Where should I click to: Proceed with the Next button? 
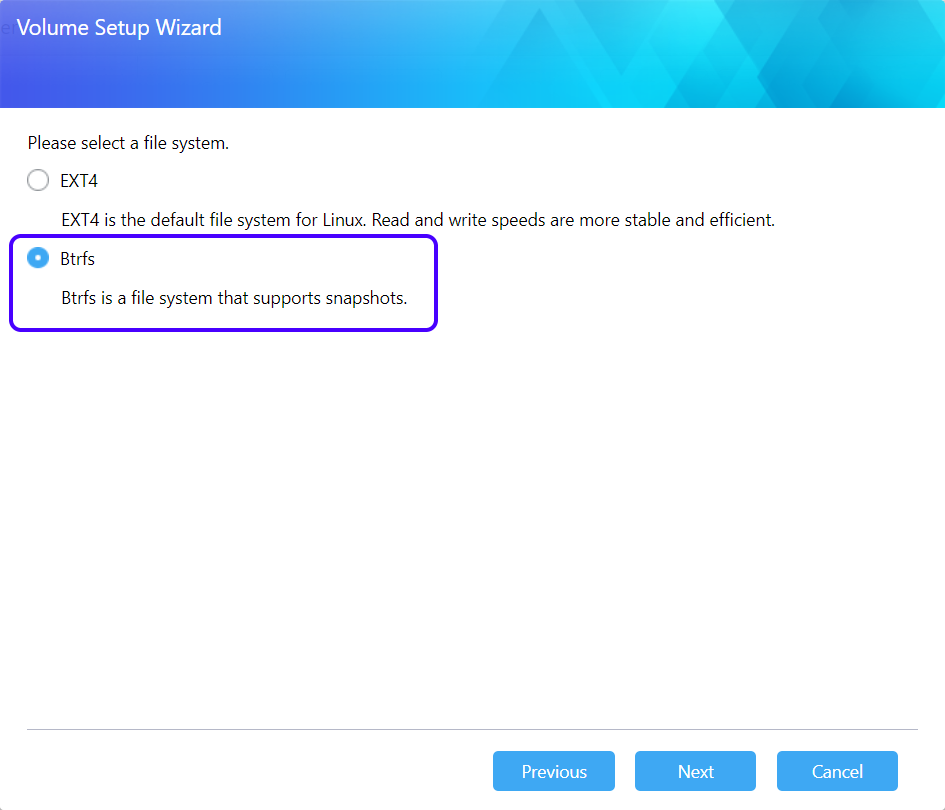tap(695, 771)
